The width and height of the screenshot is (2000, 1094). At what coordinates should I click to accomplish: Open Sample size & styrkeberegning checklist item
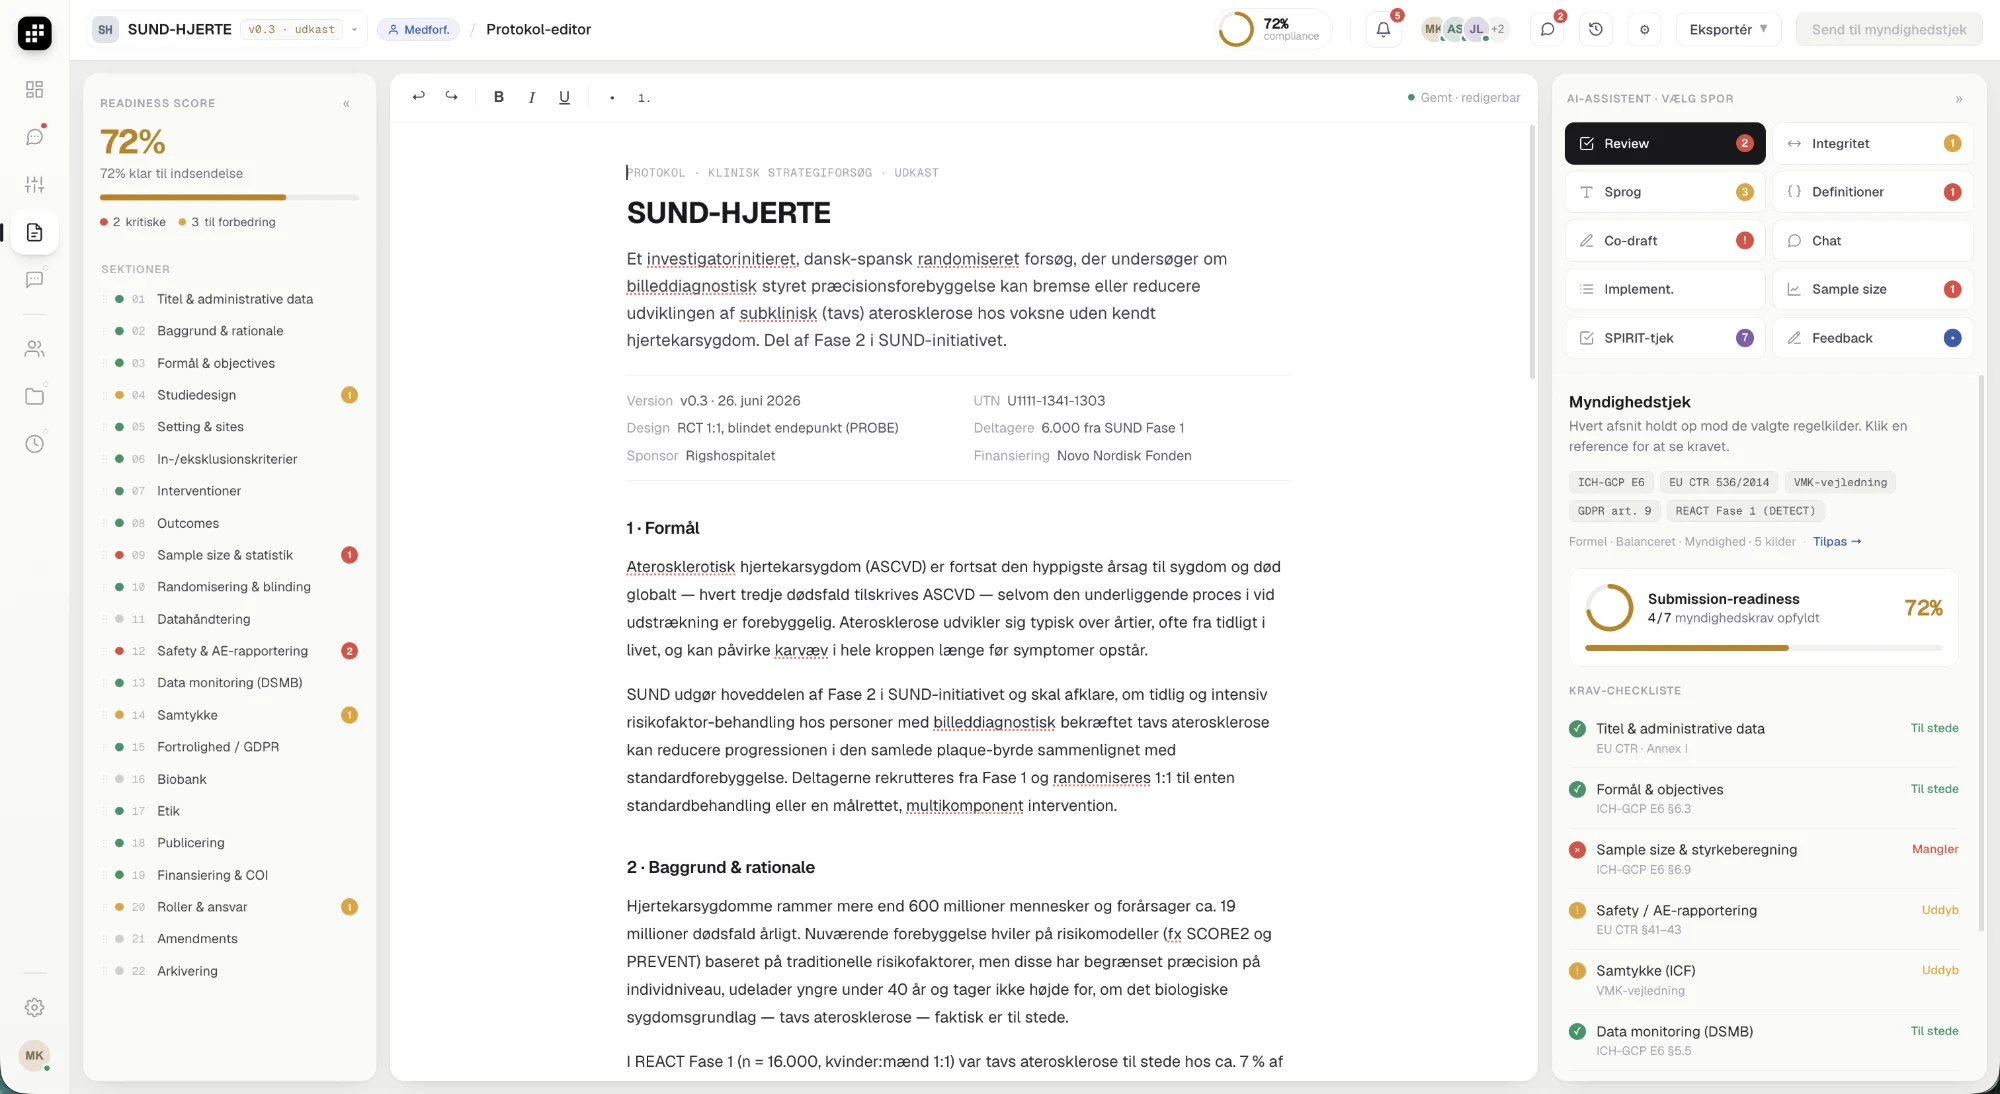click(x=1763, y=858)
